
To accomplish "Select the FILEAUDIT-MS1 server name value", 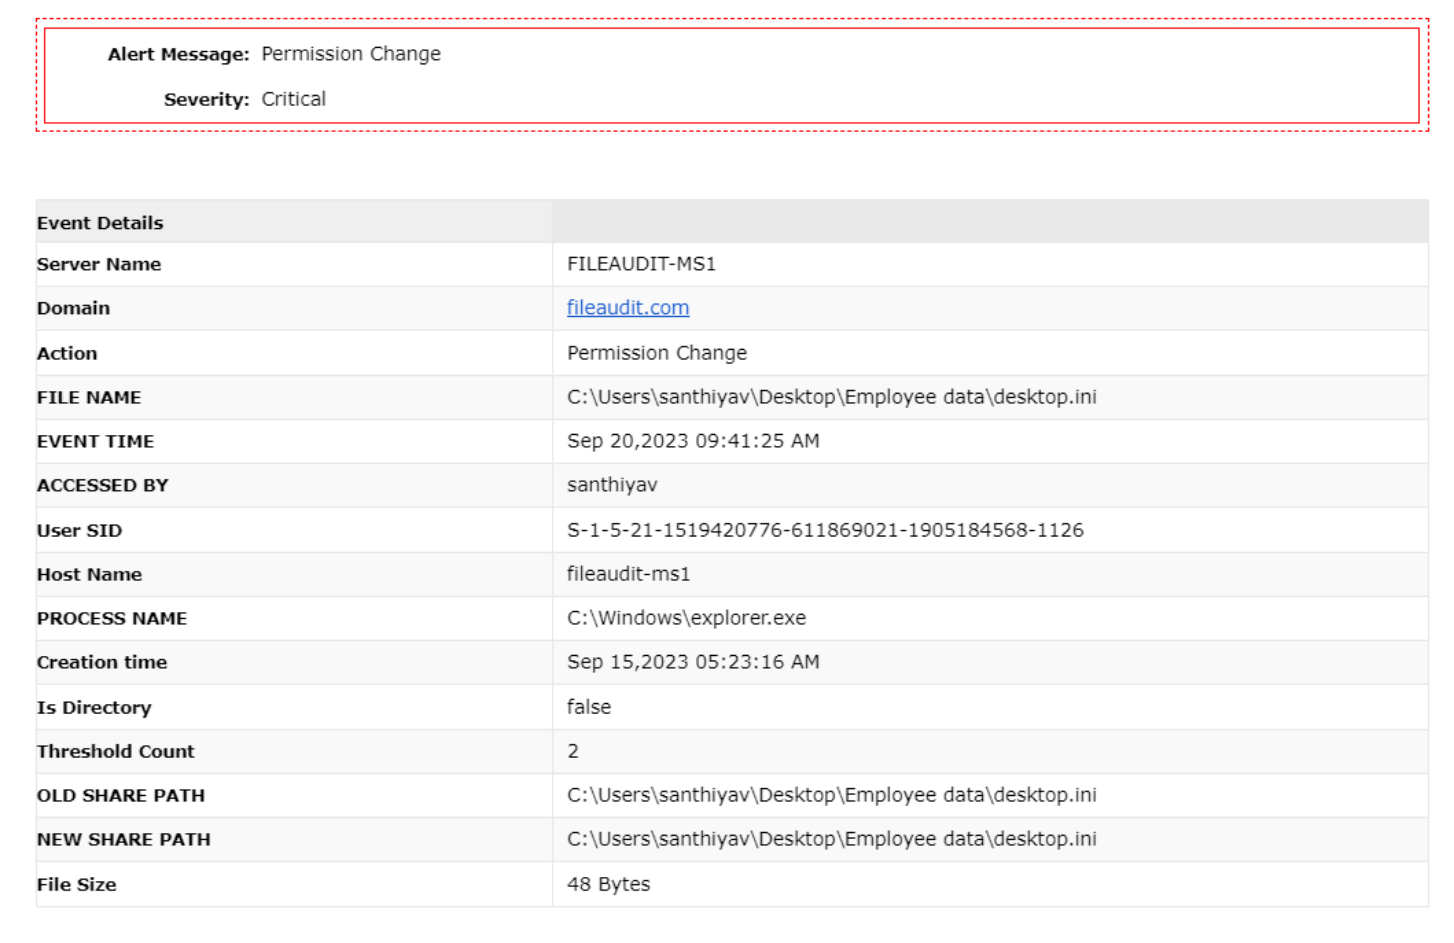I will tap(641, 264).
